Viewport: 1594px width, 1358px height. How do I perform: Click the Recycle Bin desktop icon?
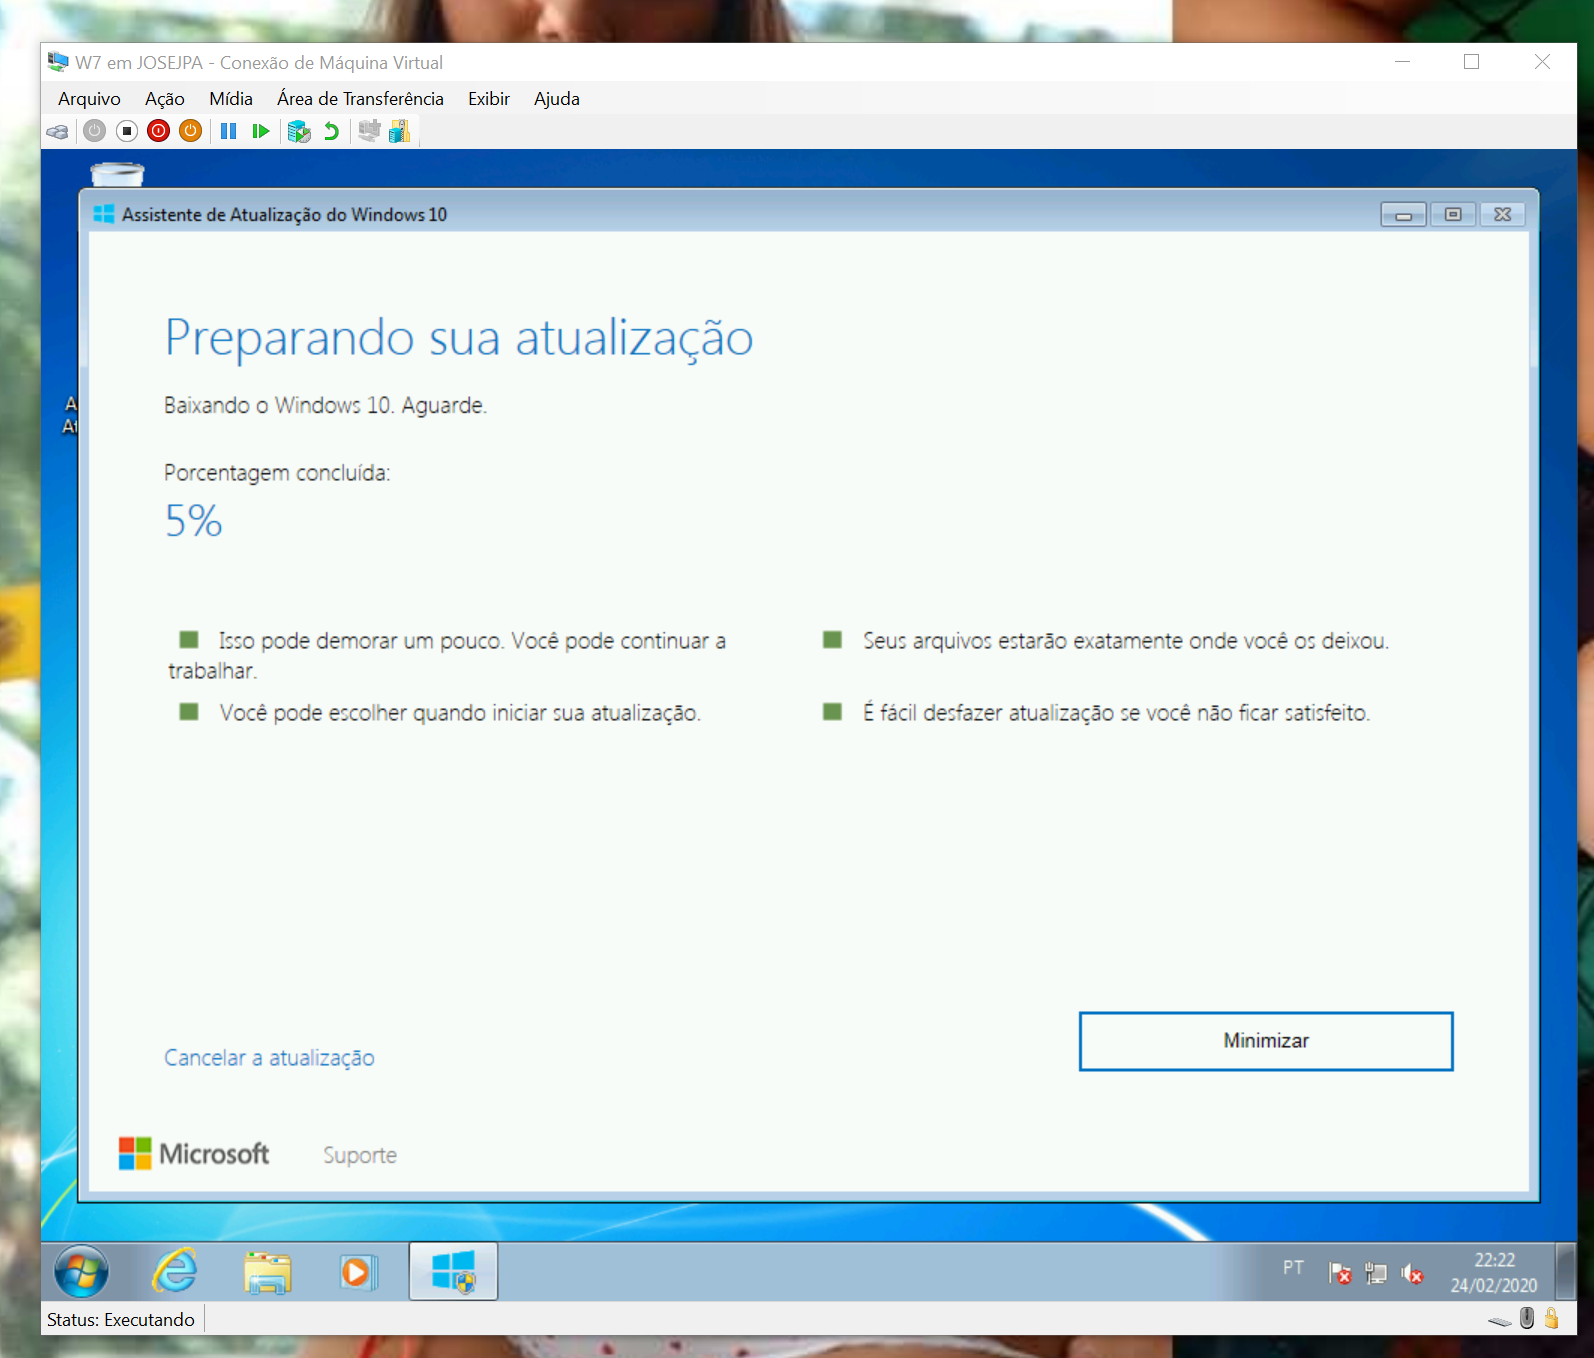click(117, 174)
